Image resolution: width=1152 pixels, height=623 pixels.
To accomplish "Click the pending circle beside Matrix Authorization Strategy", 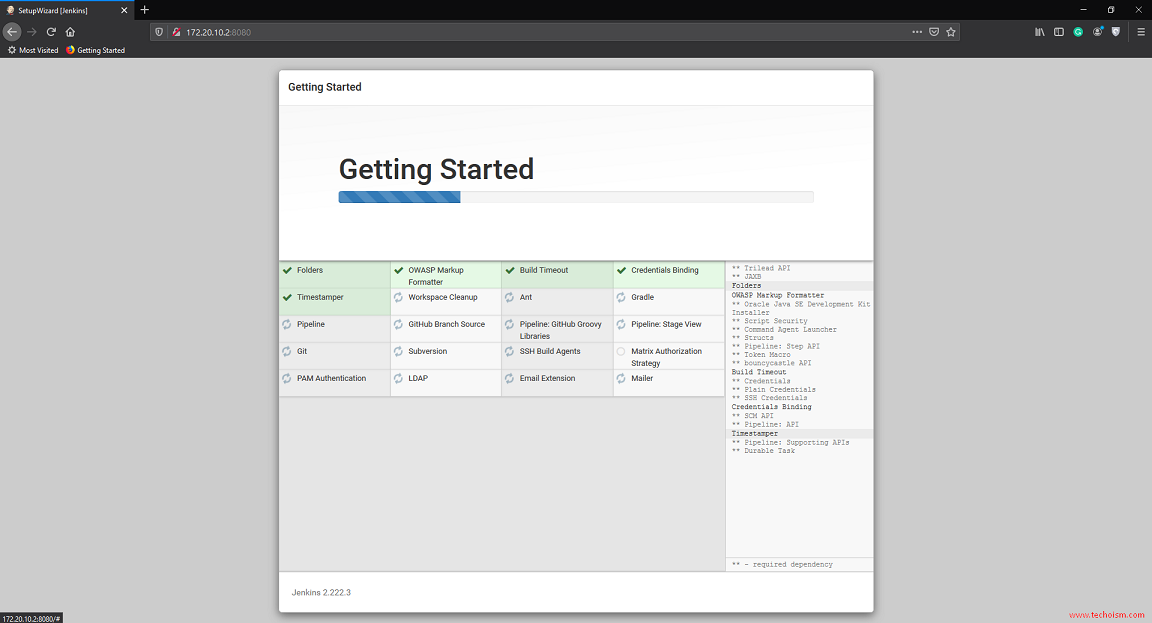I will [x=622, y=352].
